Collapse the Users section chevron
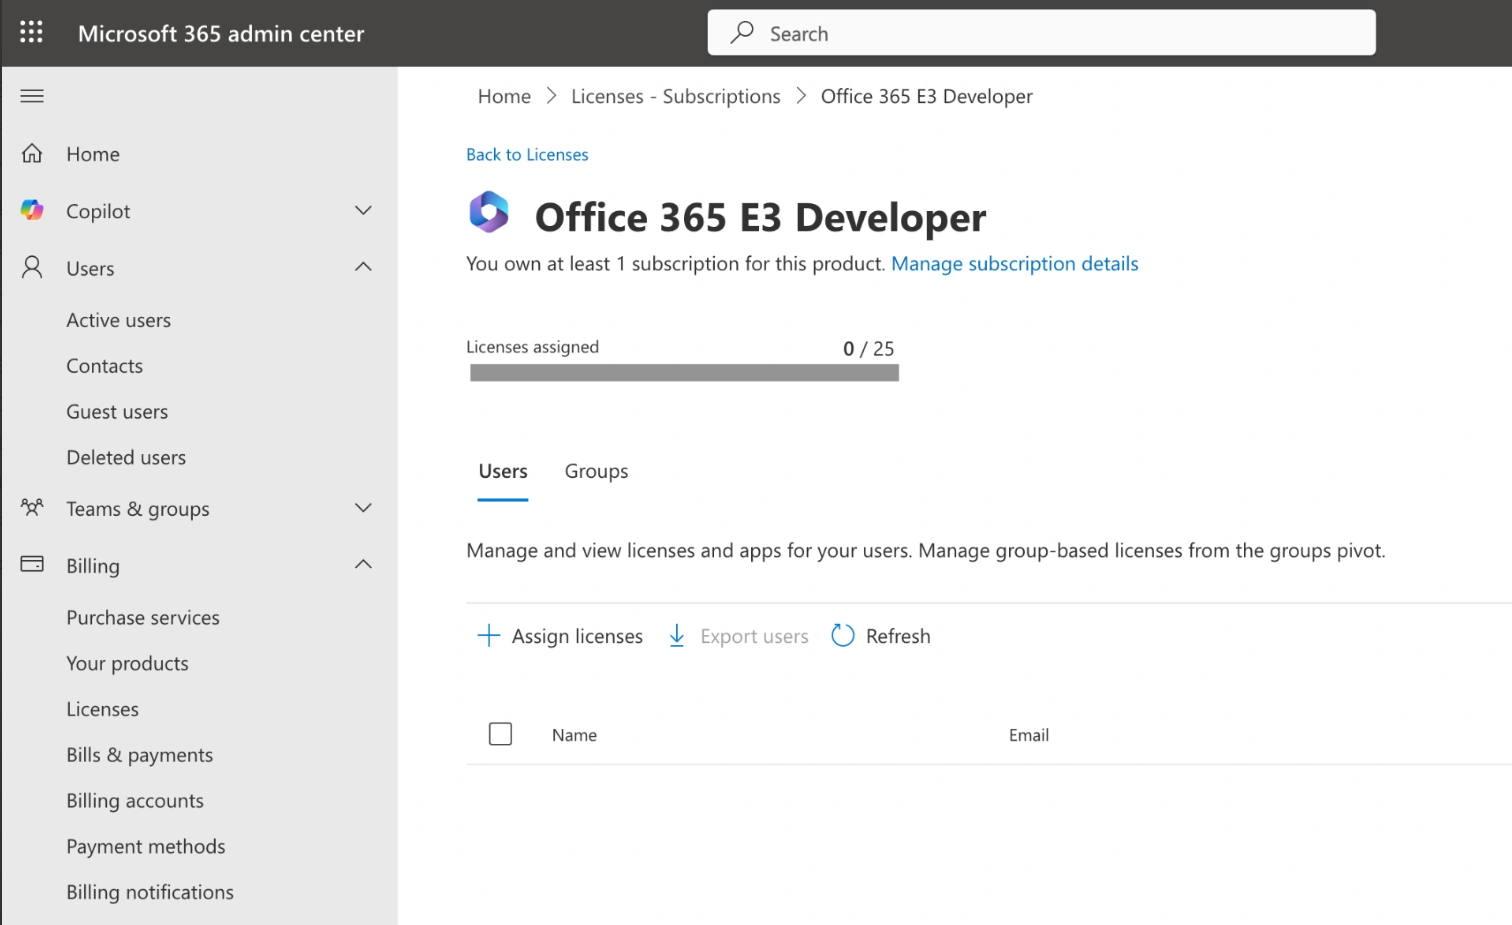Viewport: 1512px width, 925px height. (363, 267)
